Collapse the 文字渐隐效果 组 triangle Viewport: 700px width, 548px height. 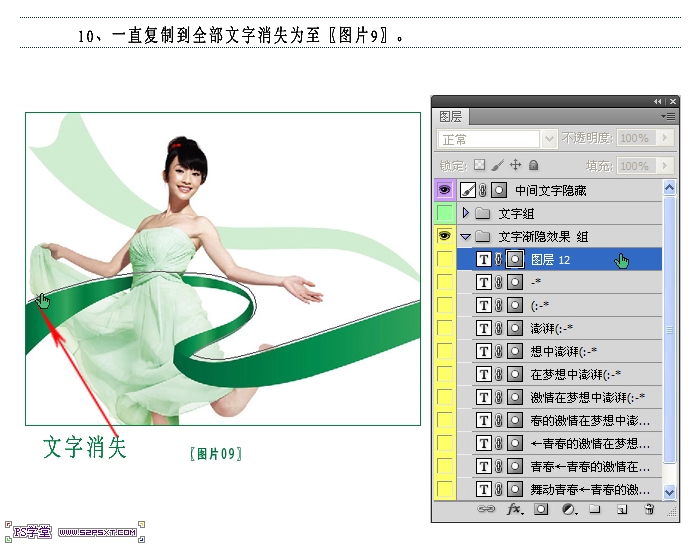tap(466, 237)
